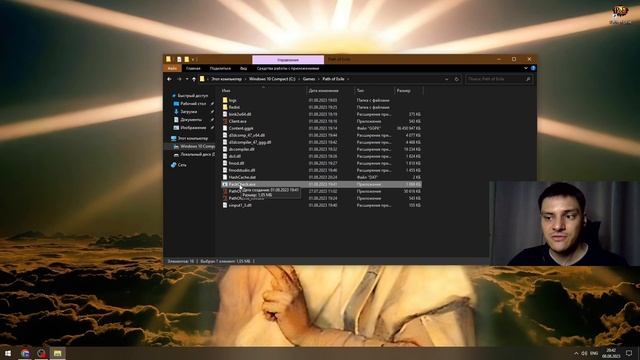Click the Управление contextual tab
The width and height of the screenshot is (640, 360).
click(x=288, y=60)
